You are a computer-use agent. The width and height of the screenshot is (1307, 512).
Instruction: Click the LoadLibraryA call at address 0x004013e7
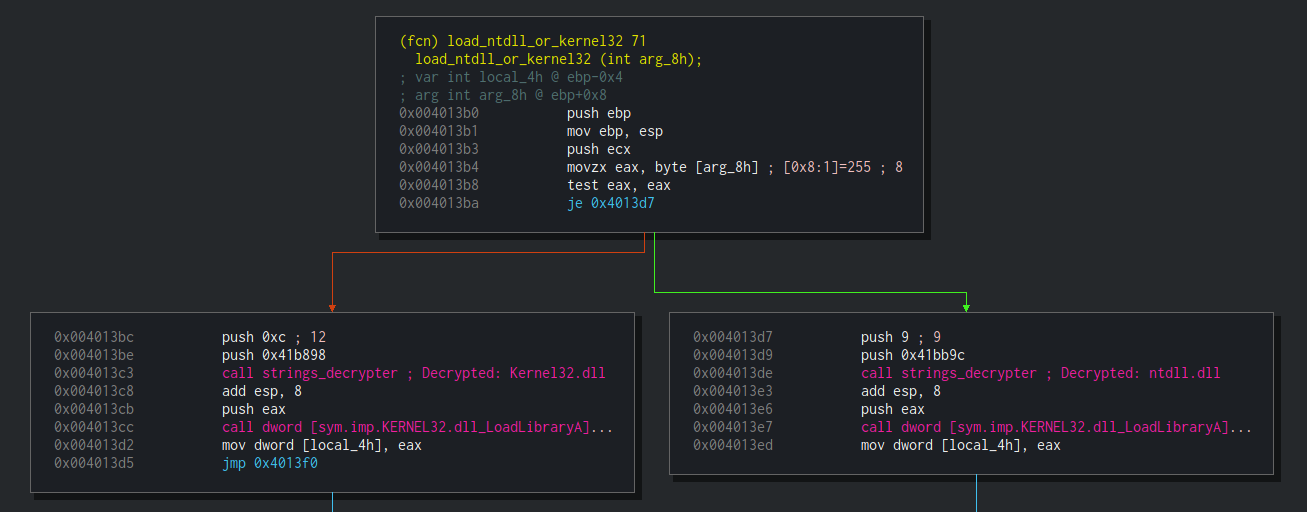1055,427
